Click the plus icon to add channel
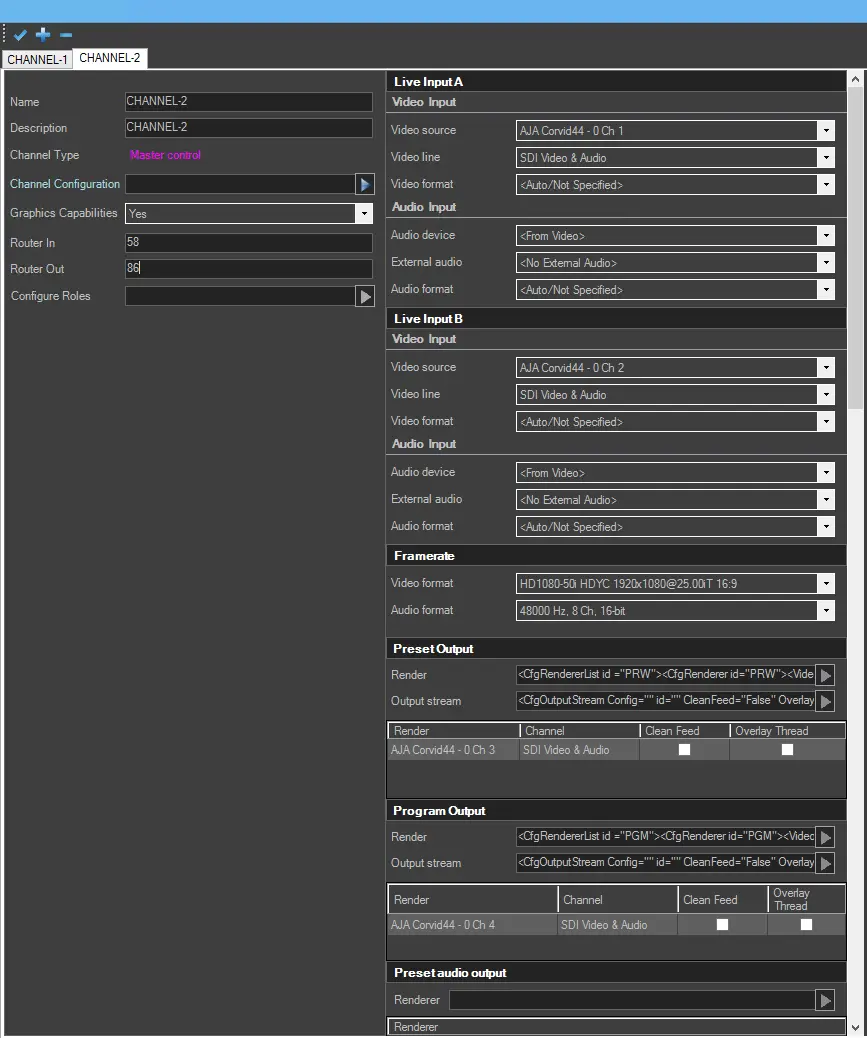 (x=43, y=35)
